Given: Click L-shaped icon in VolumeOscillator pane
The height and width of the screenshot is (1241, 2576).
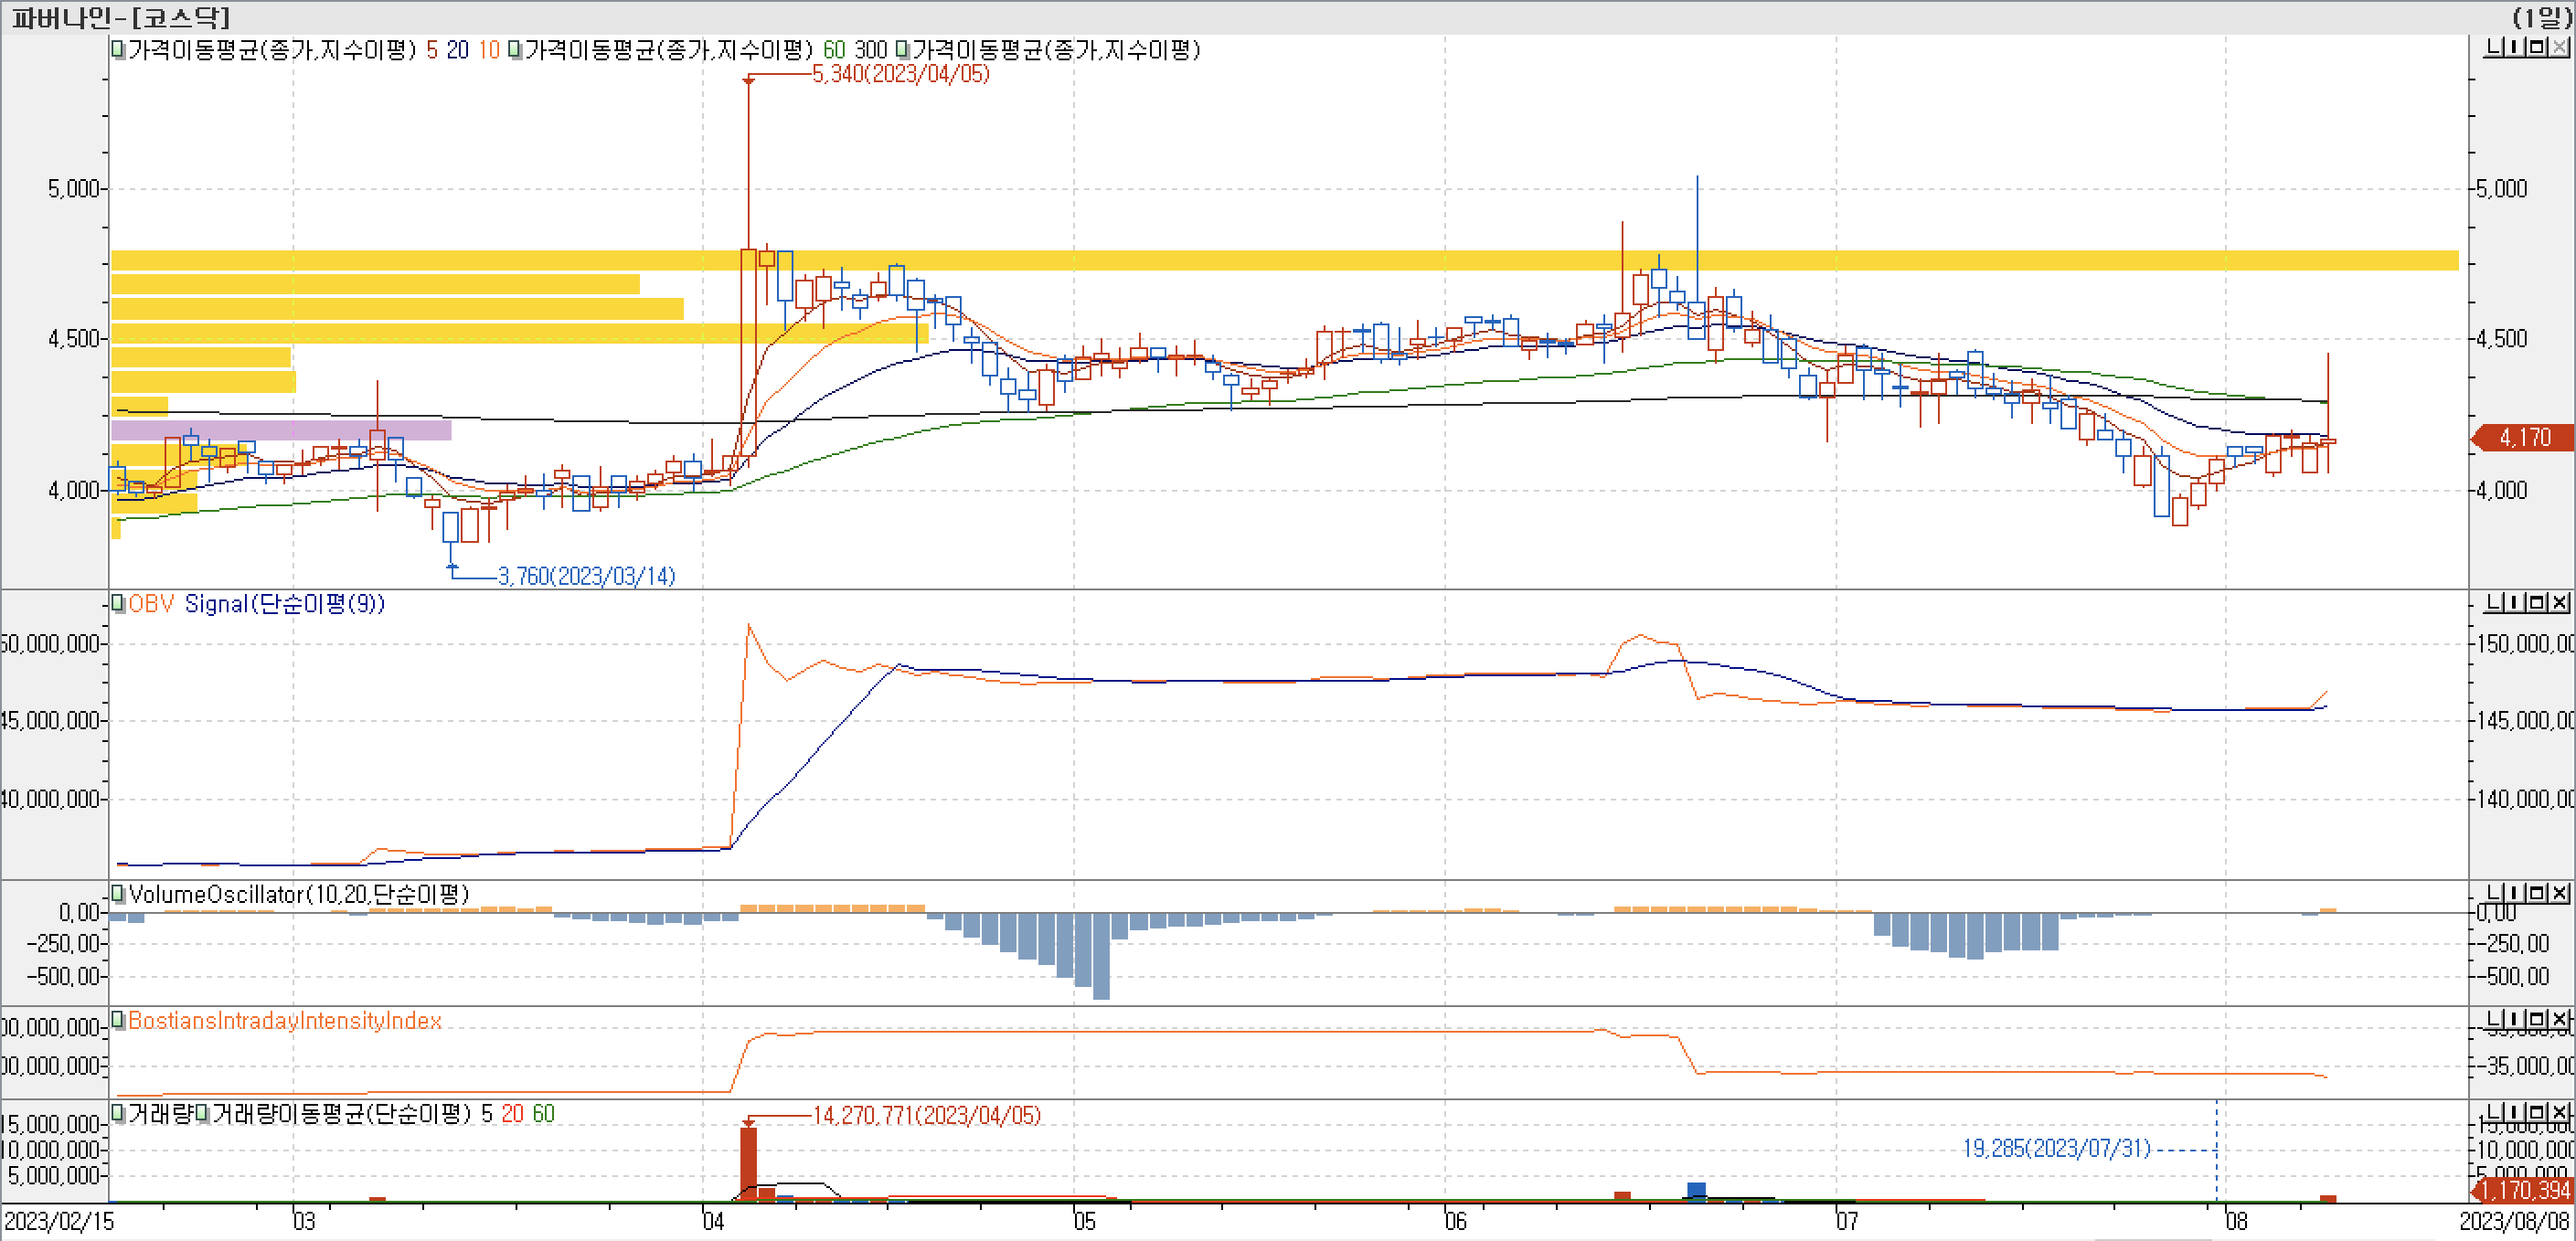Looking at the screenshot, I should click(x=2494, y=893).
